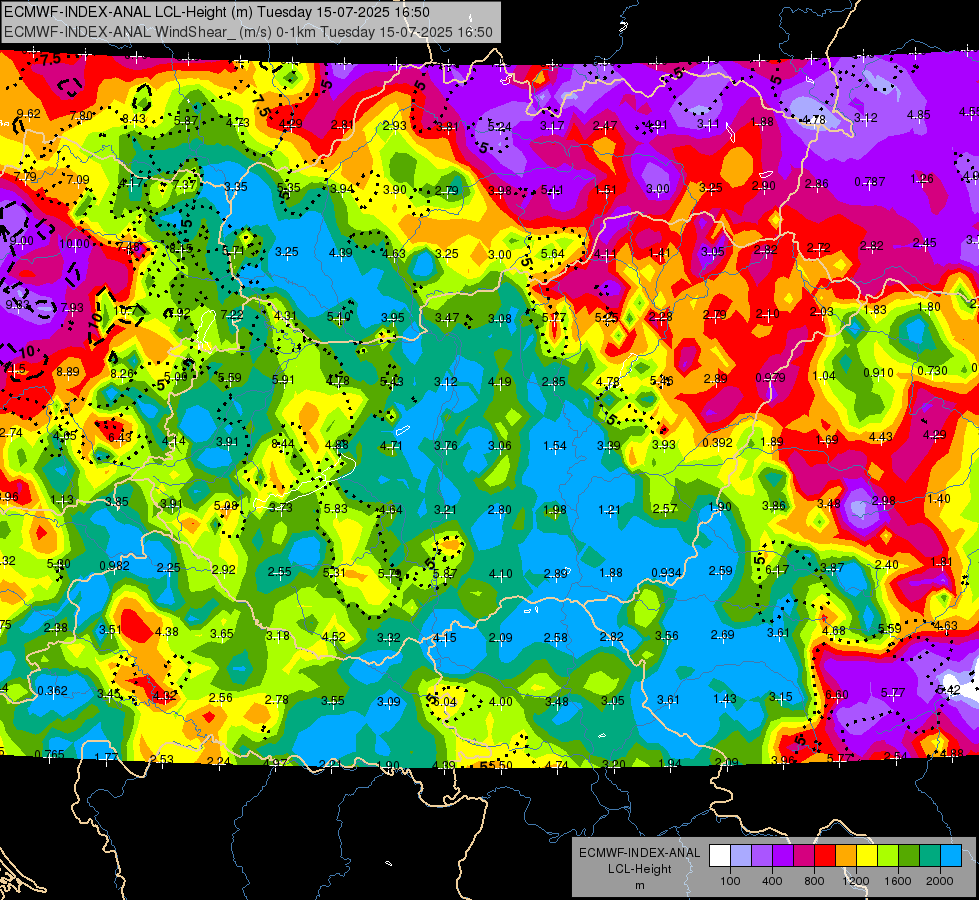This screenshot has height=900, width=979.
Task: Click the grid value 1.77
Action: [106, 758]
